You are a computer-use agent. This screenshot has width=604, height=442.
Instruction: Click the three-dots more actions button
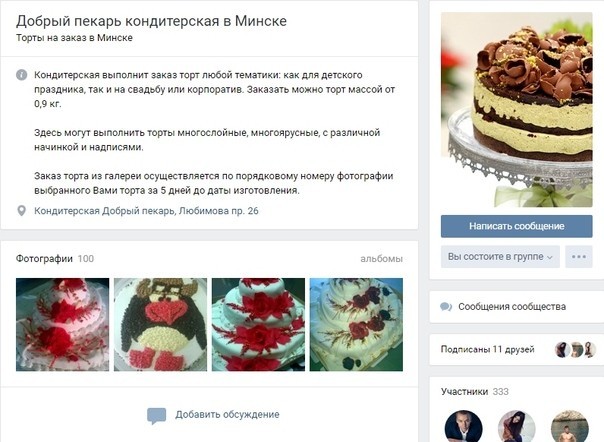[579, 257]
